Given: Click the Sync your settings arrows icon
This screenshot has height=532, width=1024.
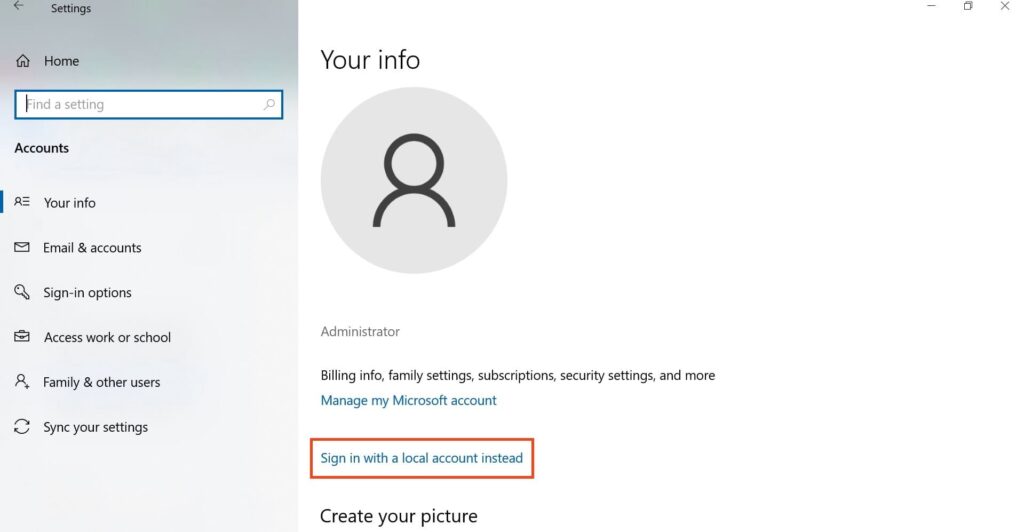Looking at the screenshot, I should [22, 427].
